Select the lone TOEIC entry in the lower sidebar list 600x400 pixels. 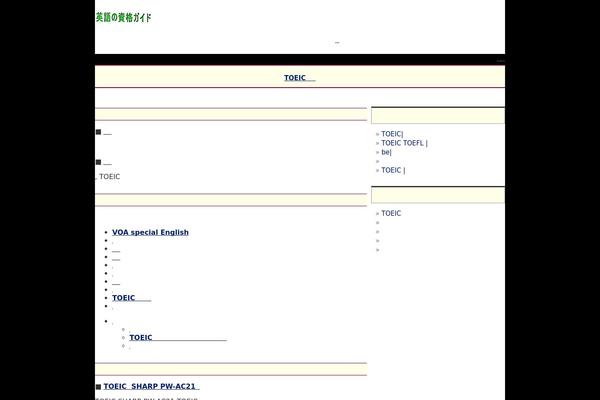391,213
